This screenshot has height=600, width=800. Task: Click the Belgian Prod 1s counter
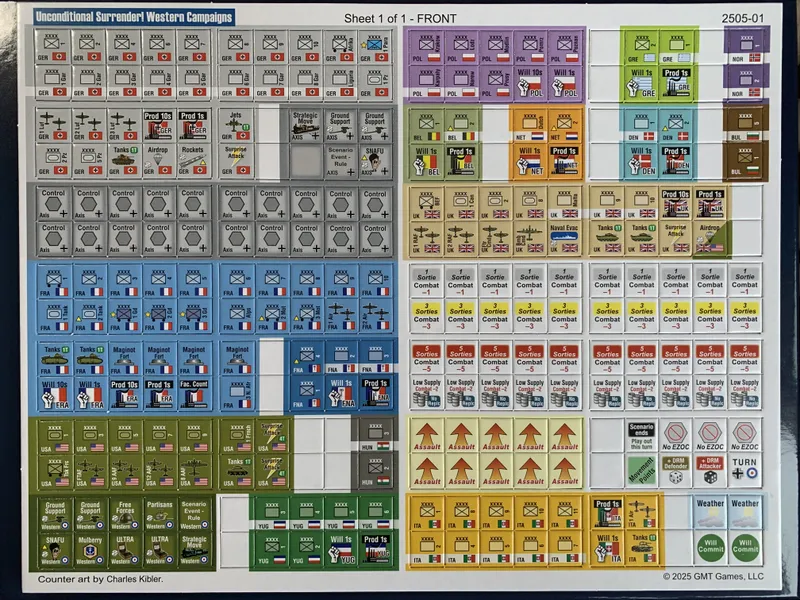coord(461,161)
